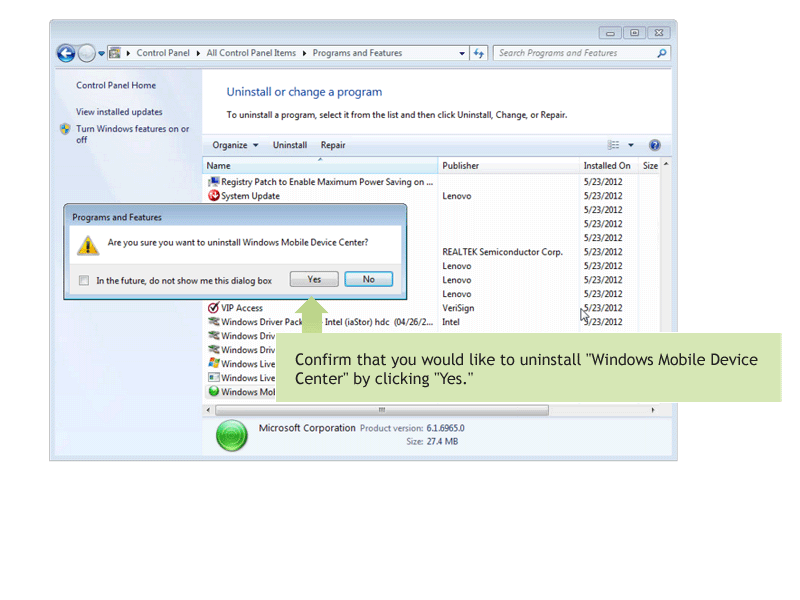Screen dimensions: 800x600
Task: Click the large green icon in details pane
Action: click(232, 435)
